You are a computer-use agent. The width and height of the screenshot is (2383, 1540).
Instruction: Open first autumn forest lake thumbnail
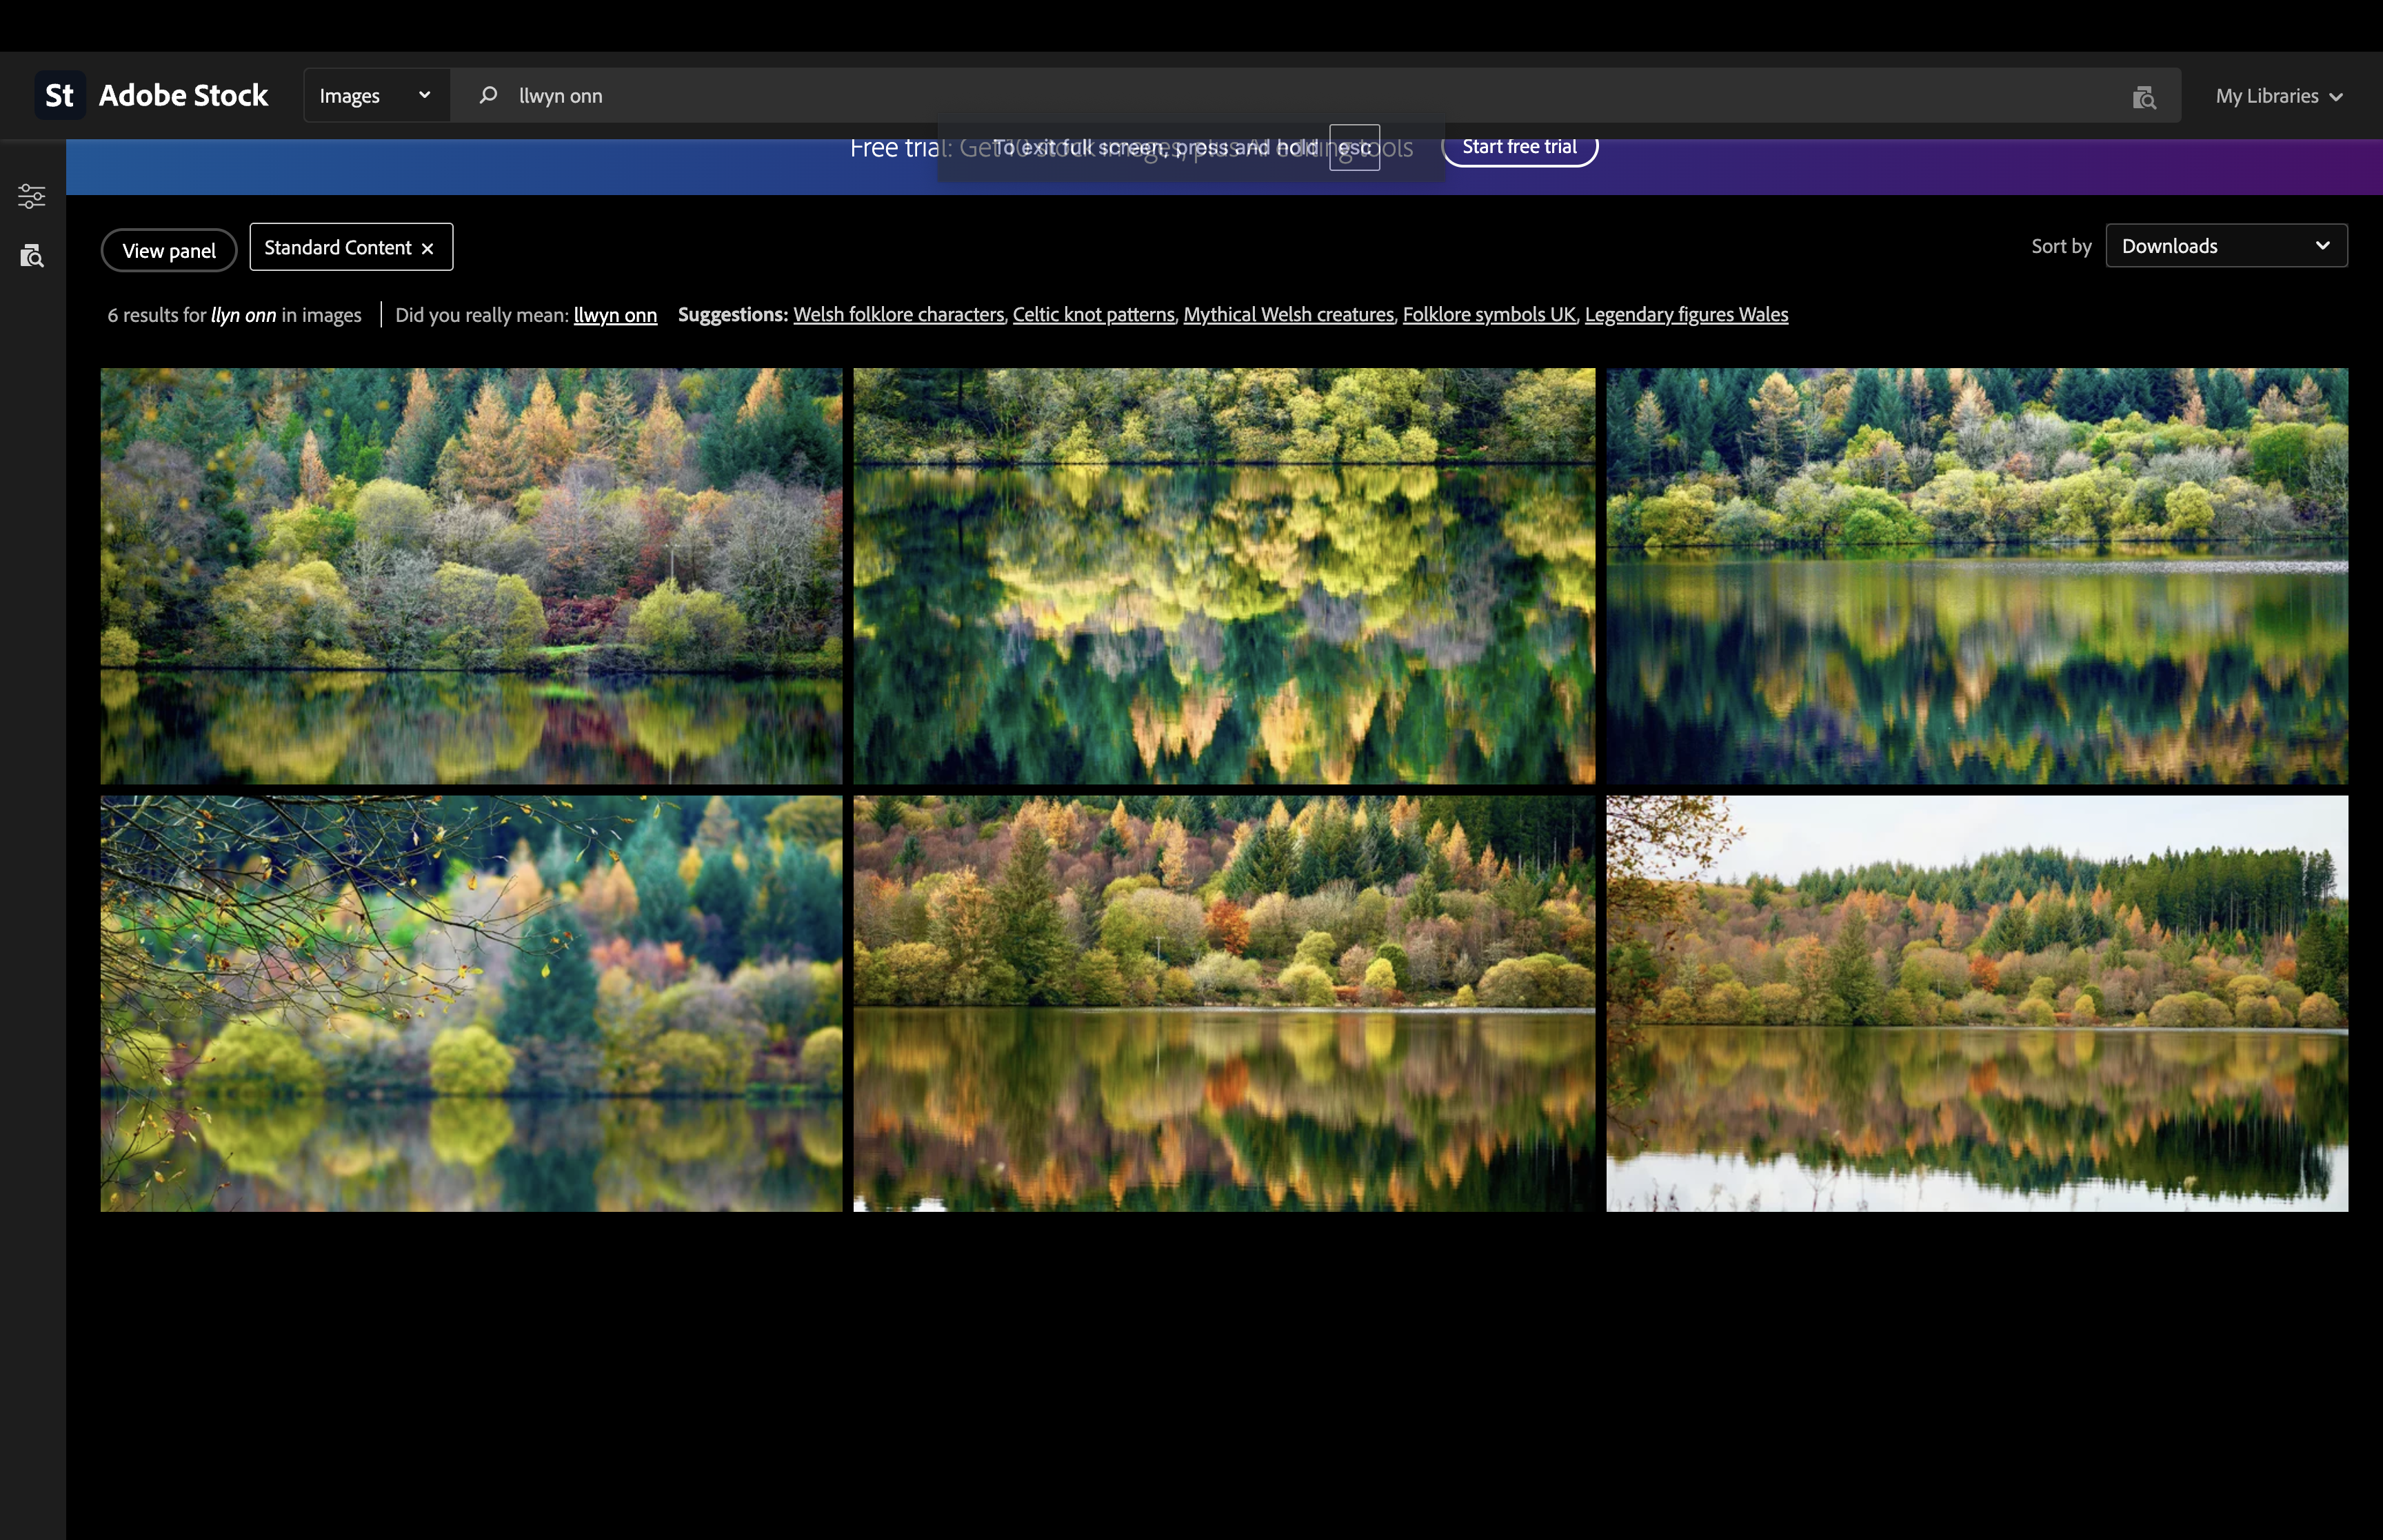click(471, 576)
